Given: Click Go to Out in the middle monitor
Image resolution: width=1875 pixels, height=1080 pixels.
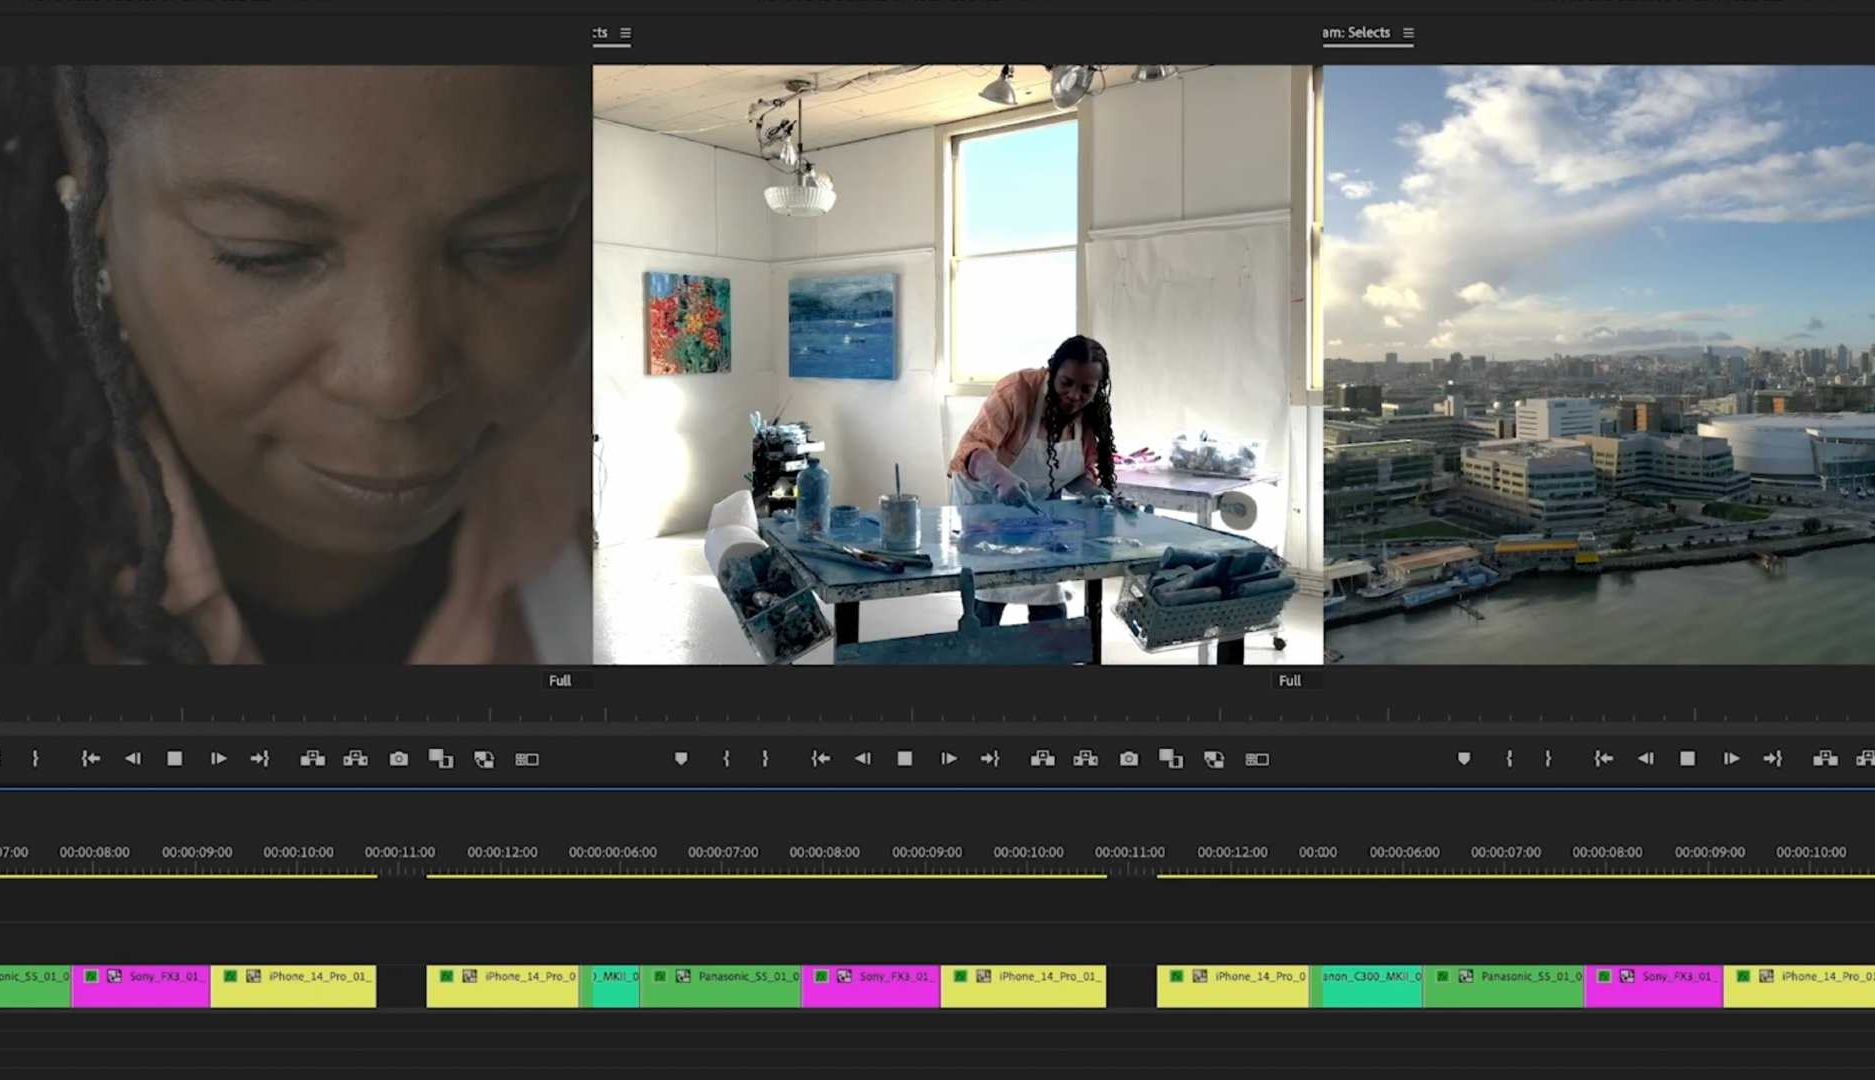Looking at the screenshot, I should (x=990, y=759).
